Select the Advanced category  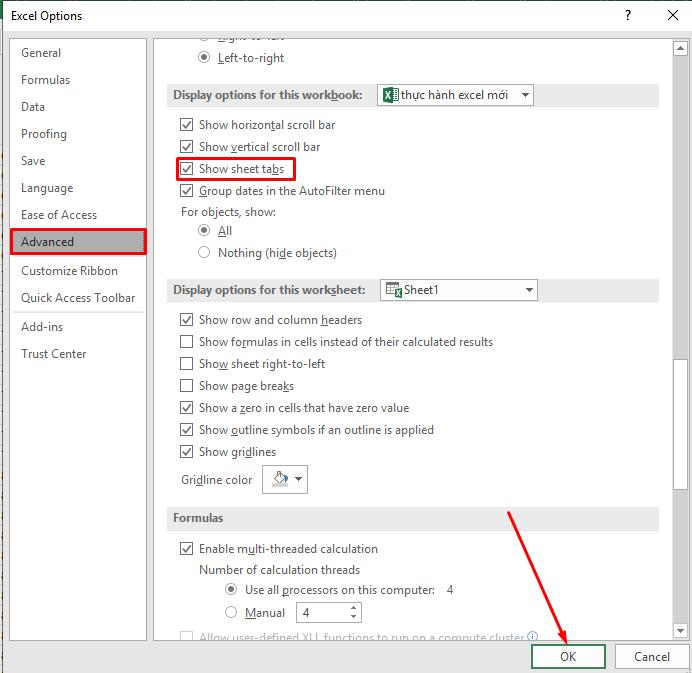[x=78, y=242]
